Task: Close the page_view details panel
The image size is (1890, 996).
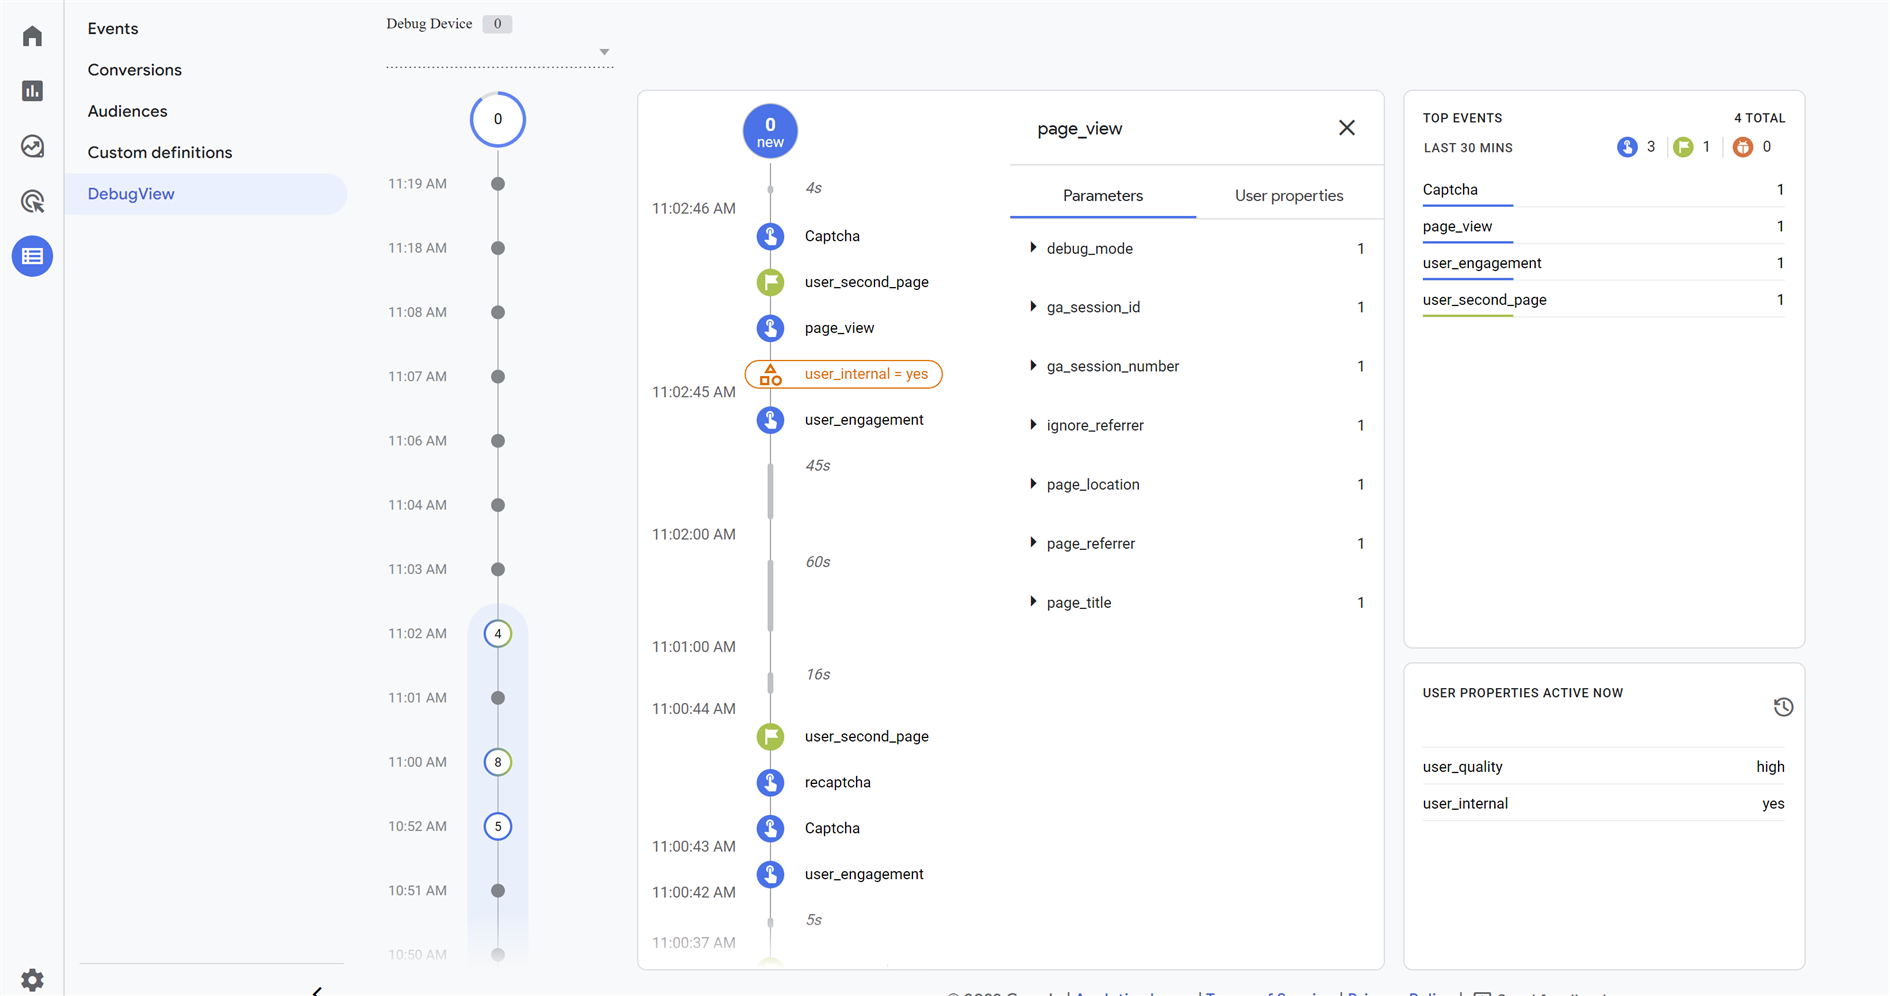Action: coord(1346,128)
